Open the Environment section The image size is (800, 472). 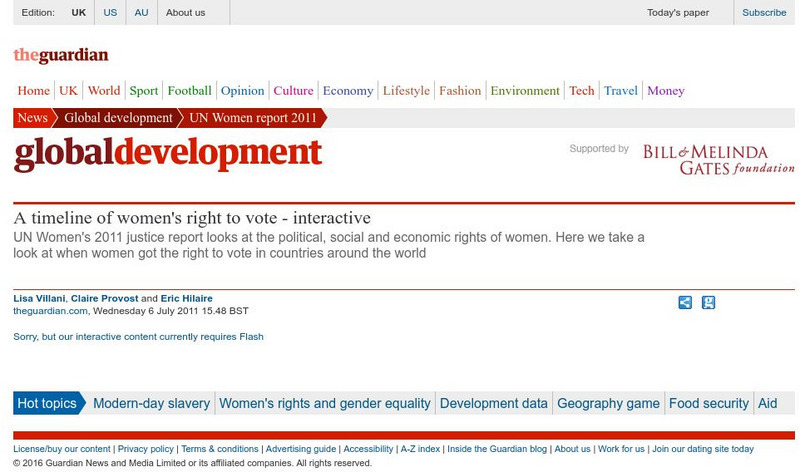(525, 91)
